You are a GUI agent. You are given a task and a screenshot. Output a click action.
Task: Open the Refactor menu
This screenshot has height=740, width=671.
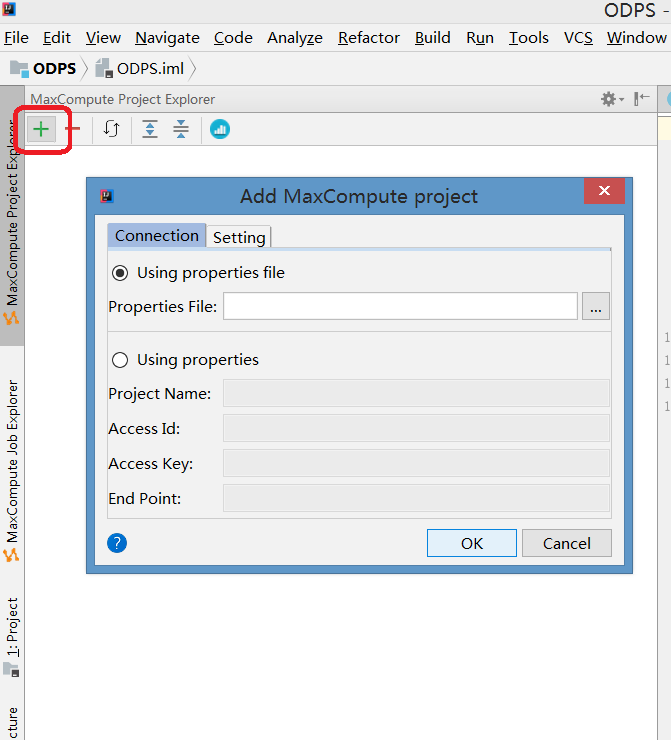click(x=369, y=38)
